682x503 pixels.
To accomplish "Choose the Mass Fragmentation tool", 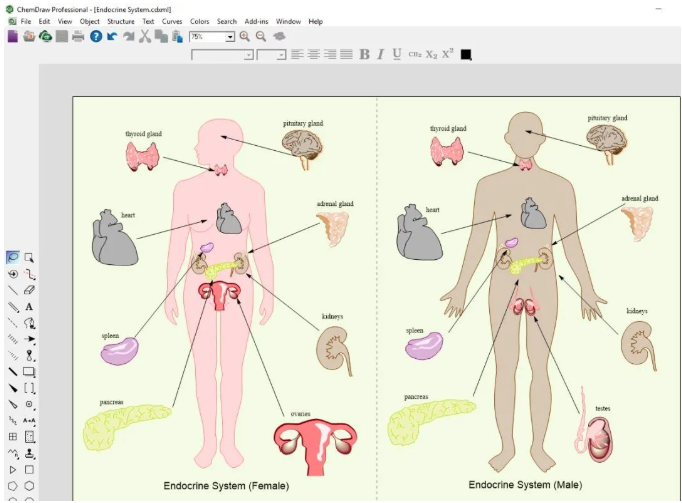I will click(x=29, y=274).
